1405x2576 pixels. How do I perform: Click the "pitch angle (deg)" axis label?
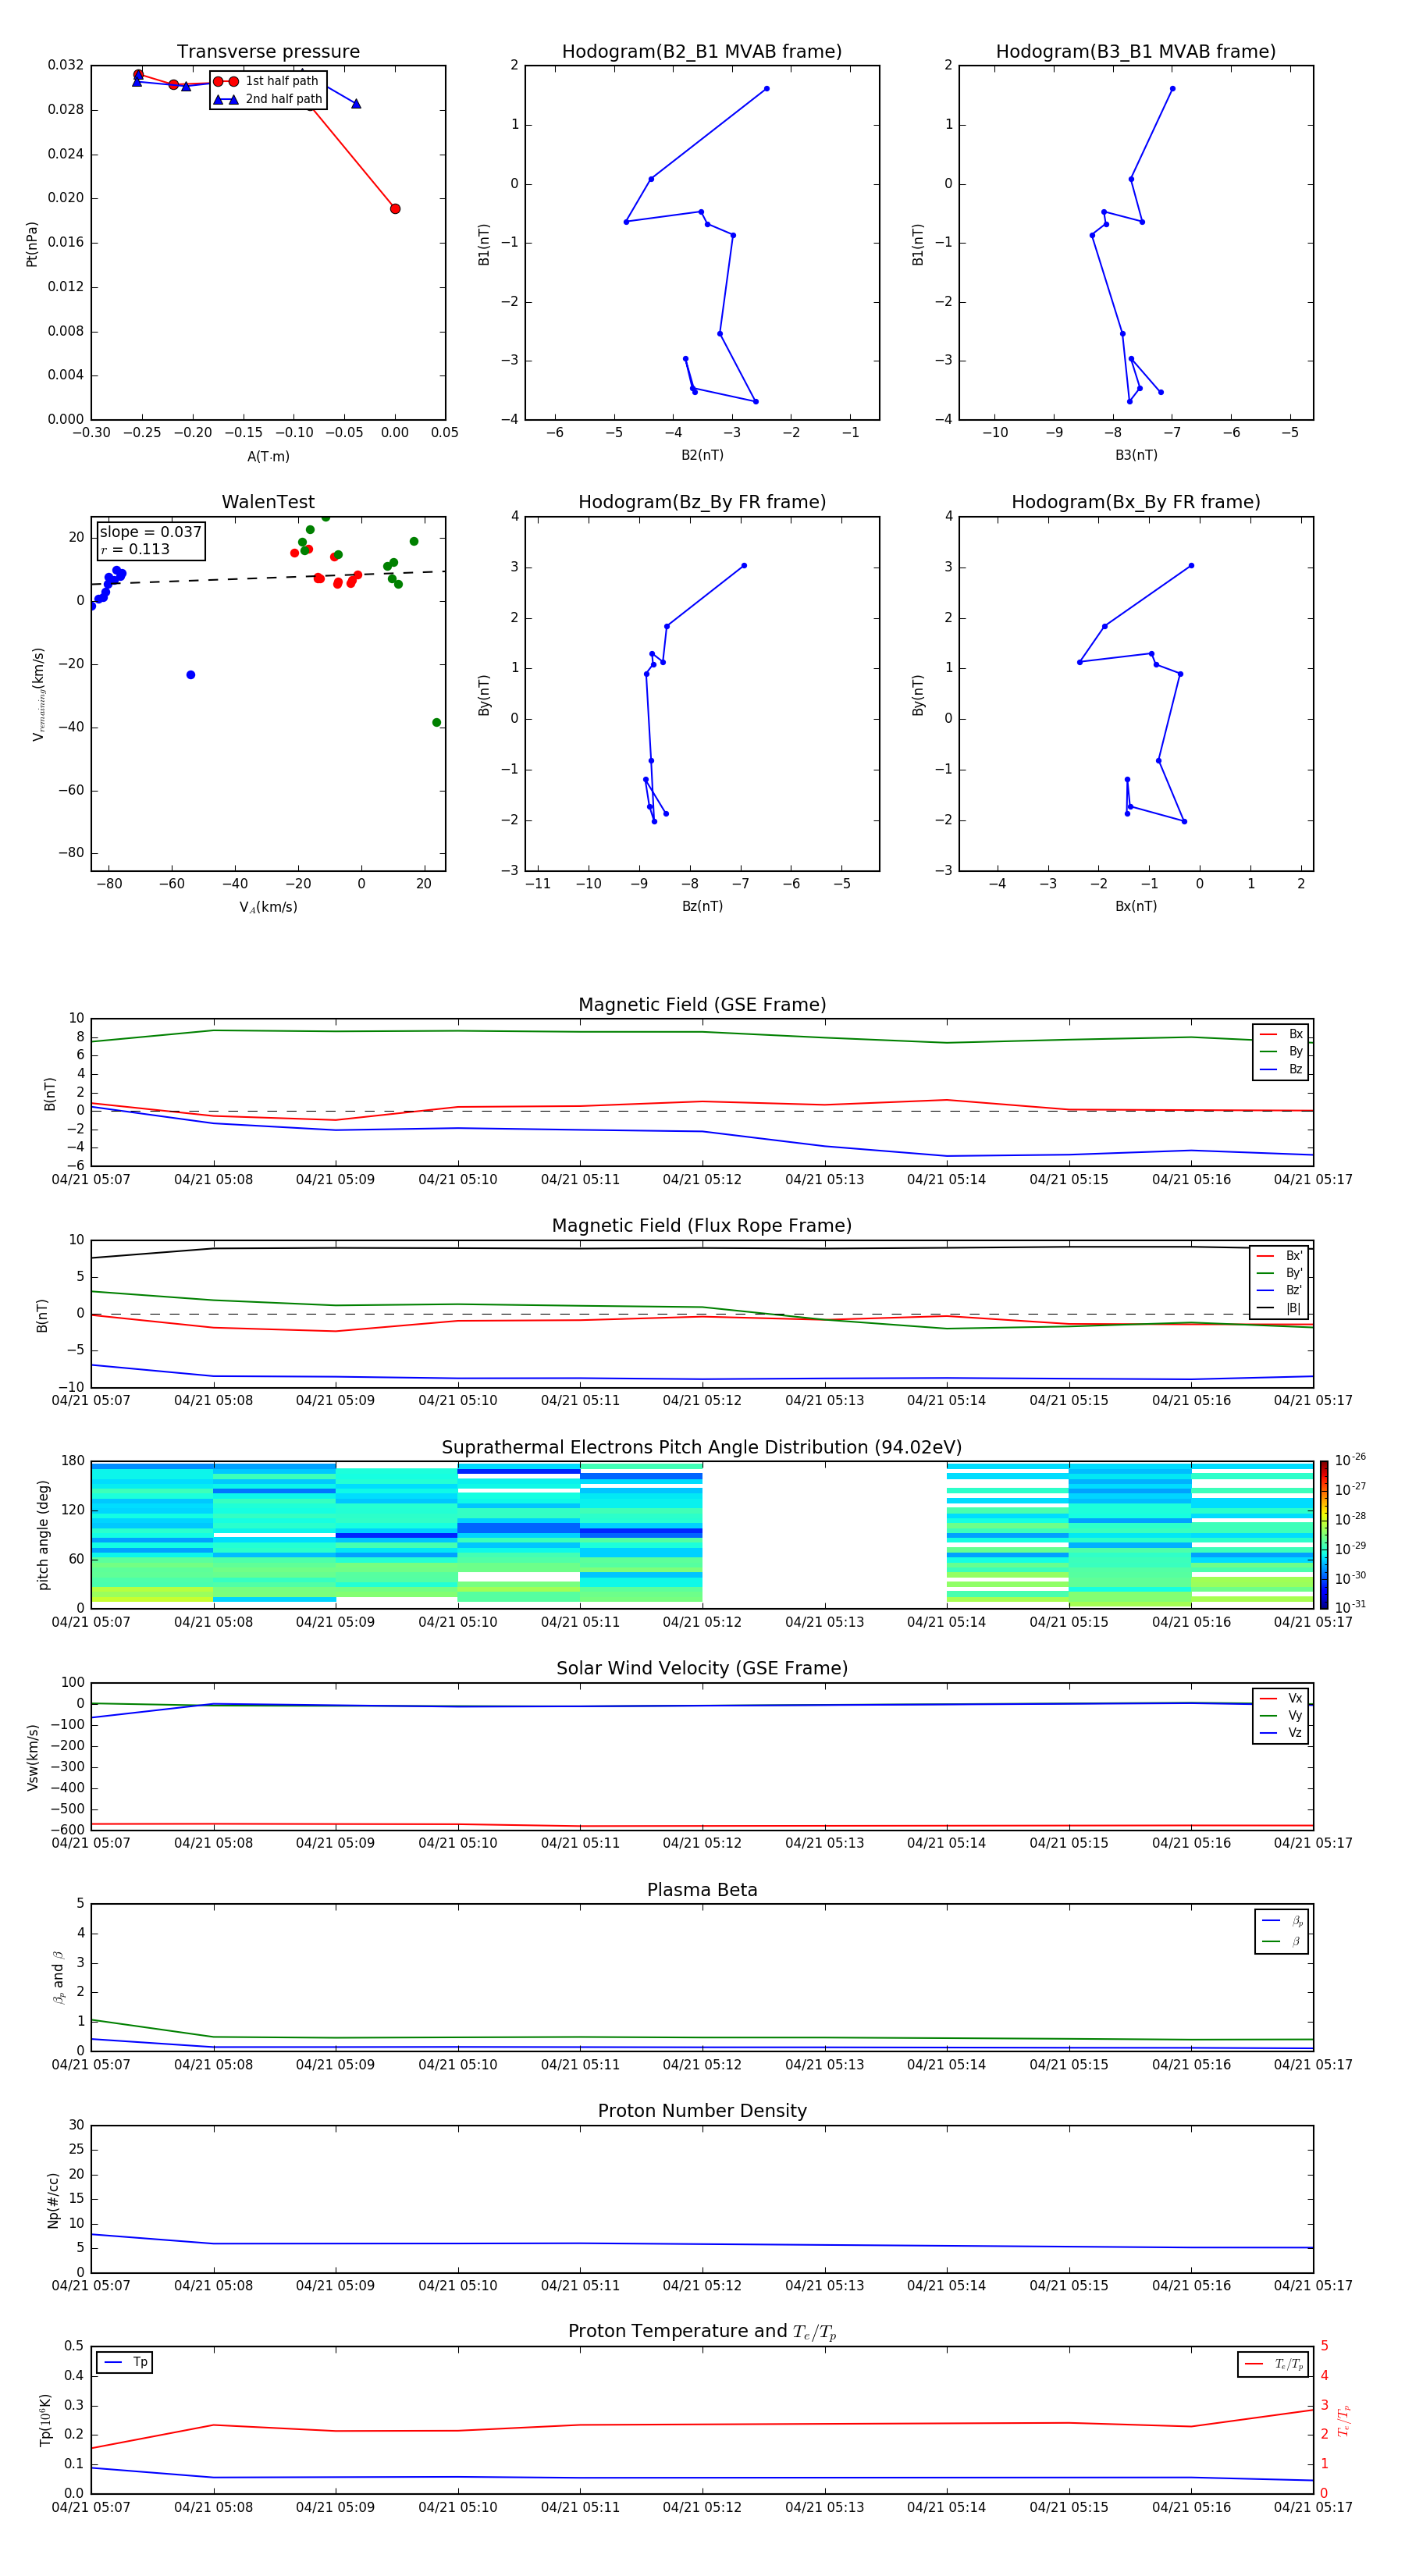pyautogui.click(x=43, y=1535)
